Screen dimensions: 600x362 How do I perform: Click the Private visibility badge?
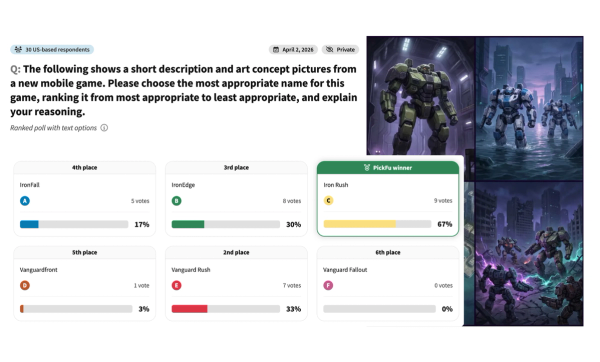[340, 50]
